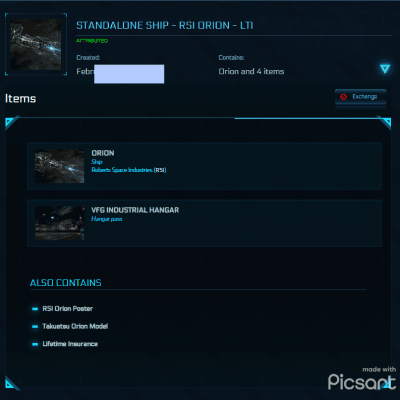Click the Hangar pass label
400x400 pixels.
point(107,219)
